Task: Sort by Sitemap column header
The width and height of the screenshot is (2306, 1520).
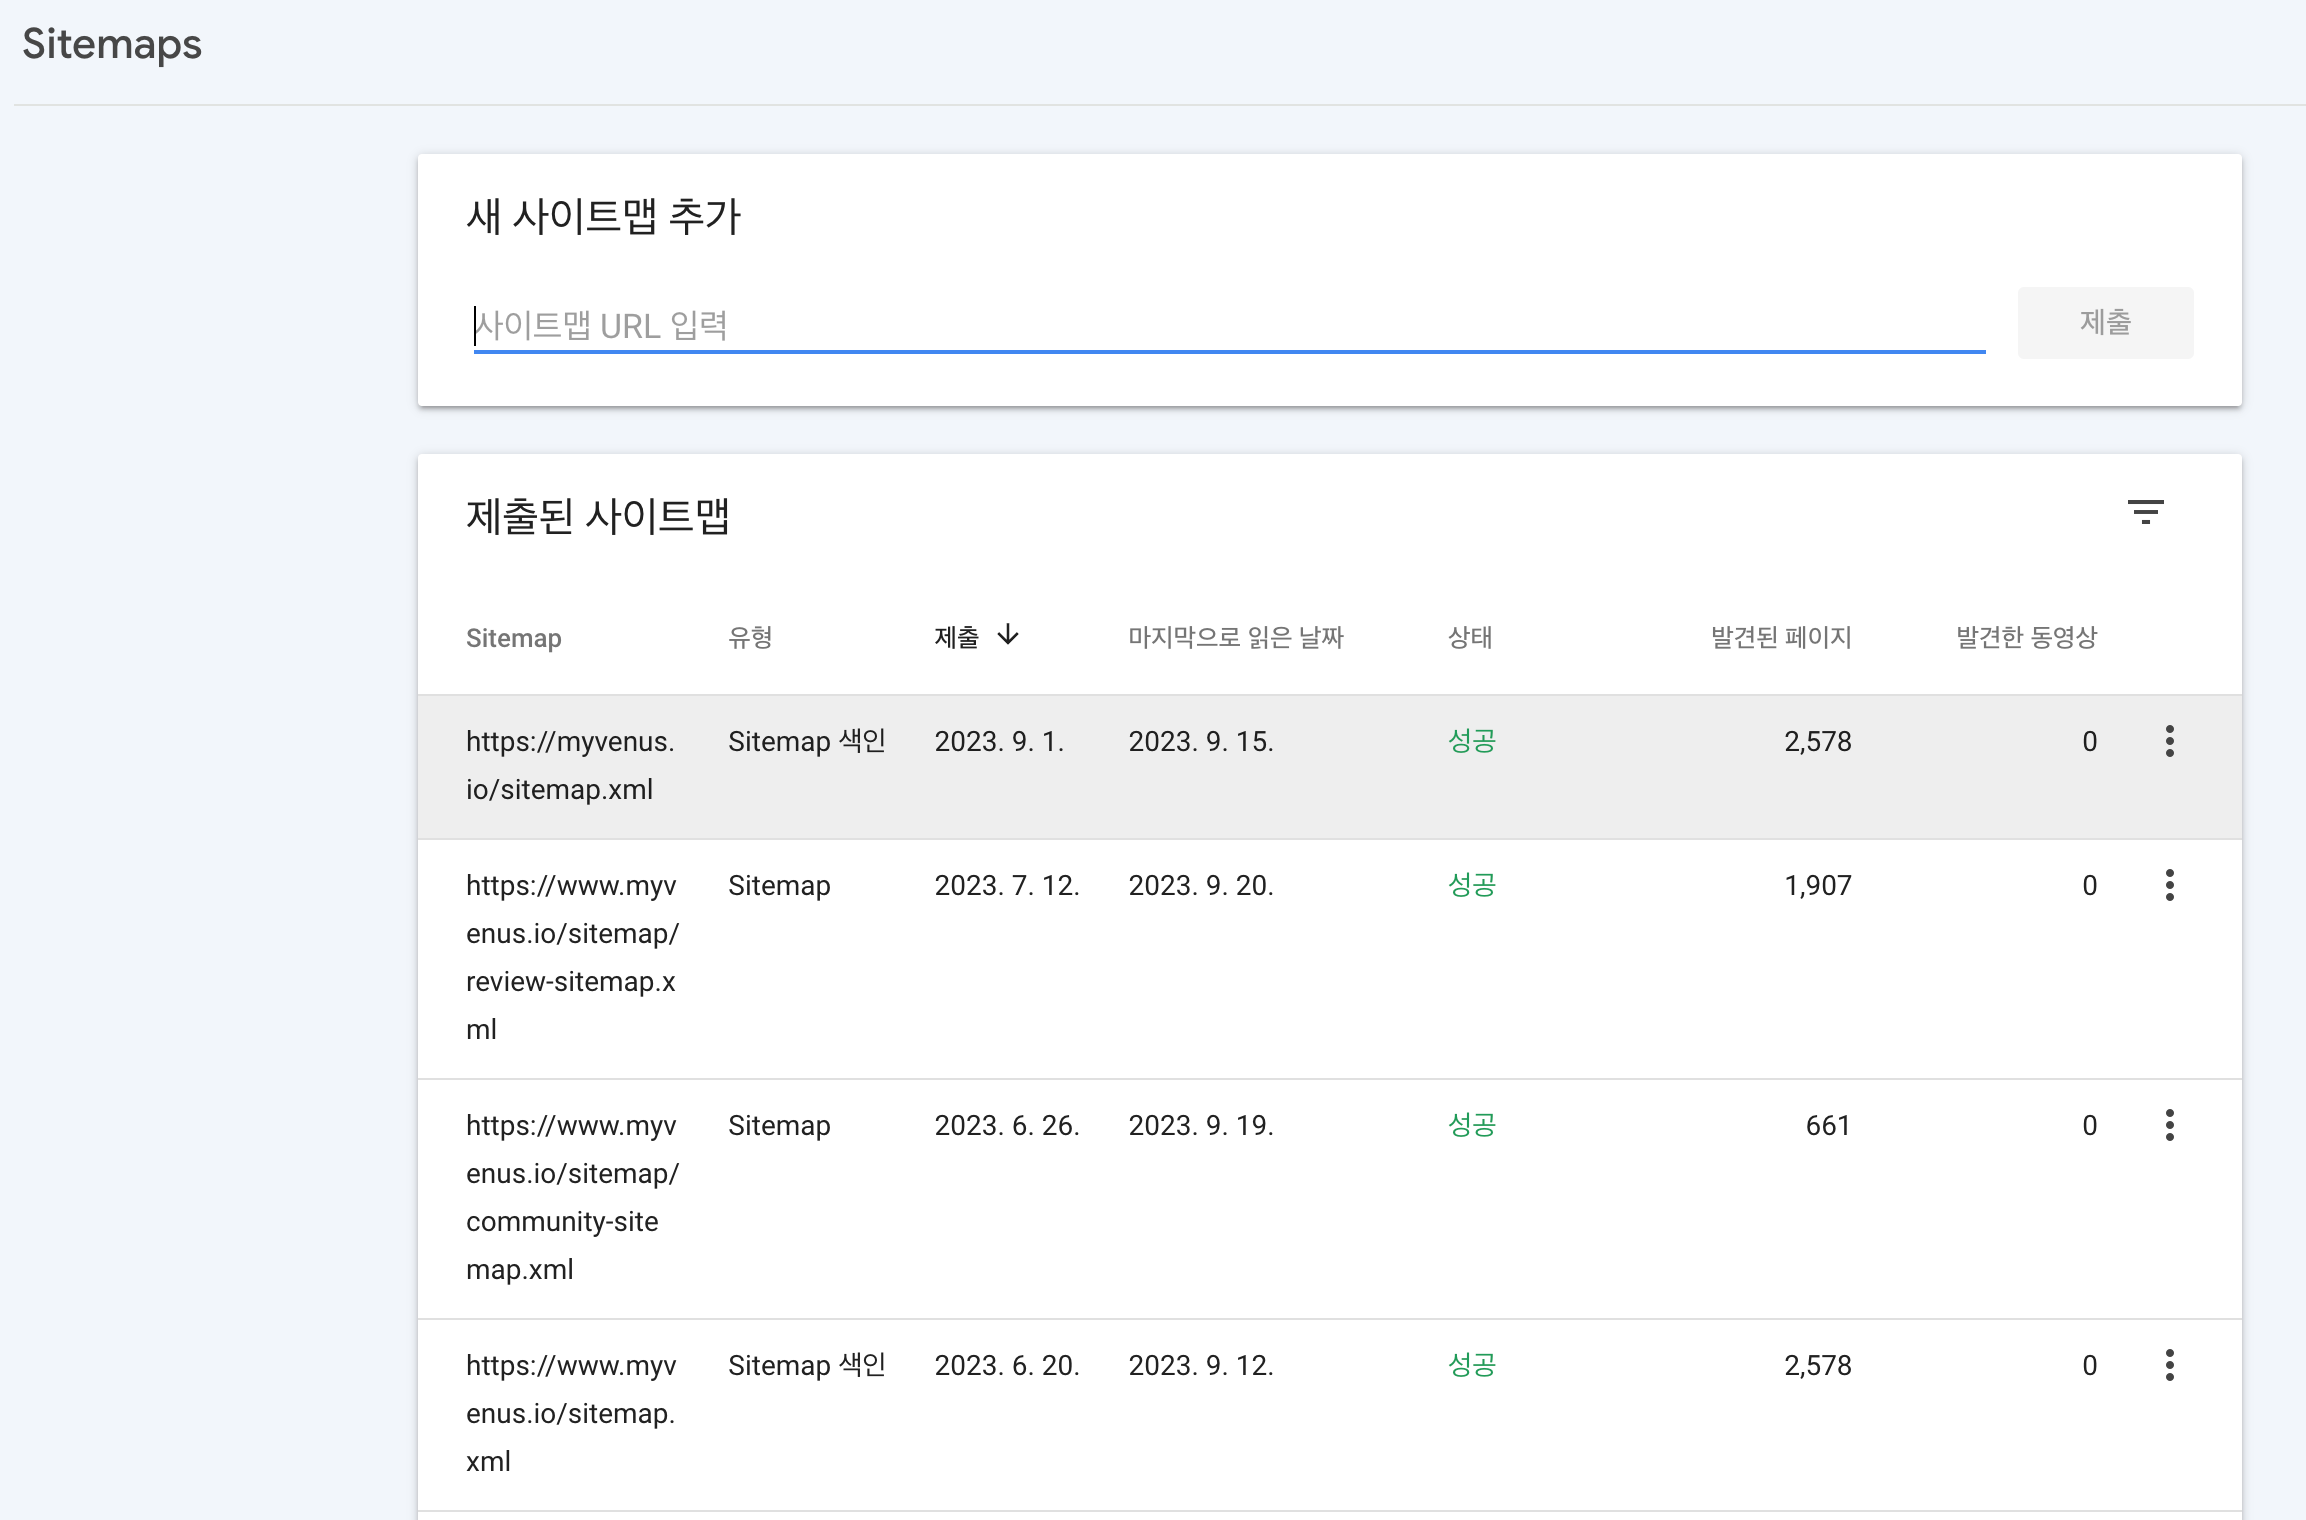Action: [513, 638]
